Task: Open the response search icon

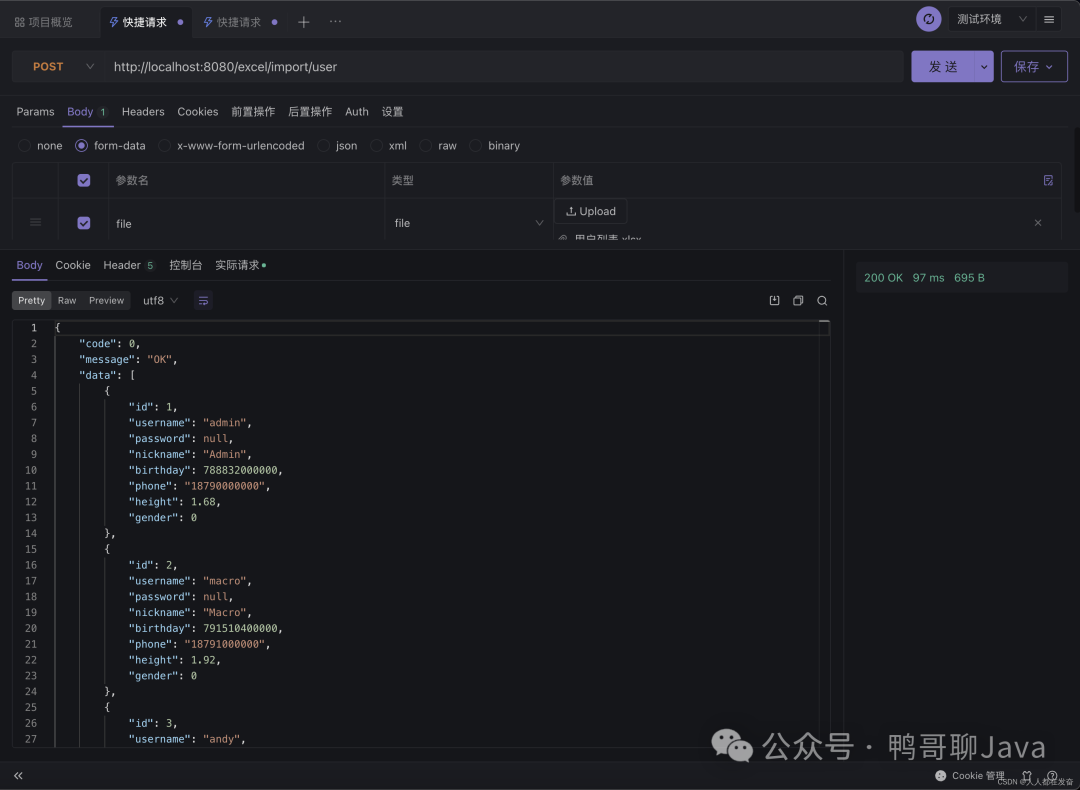Action: (x=821, y=300)
